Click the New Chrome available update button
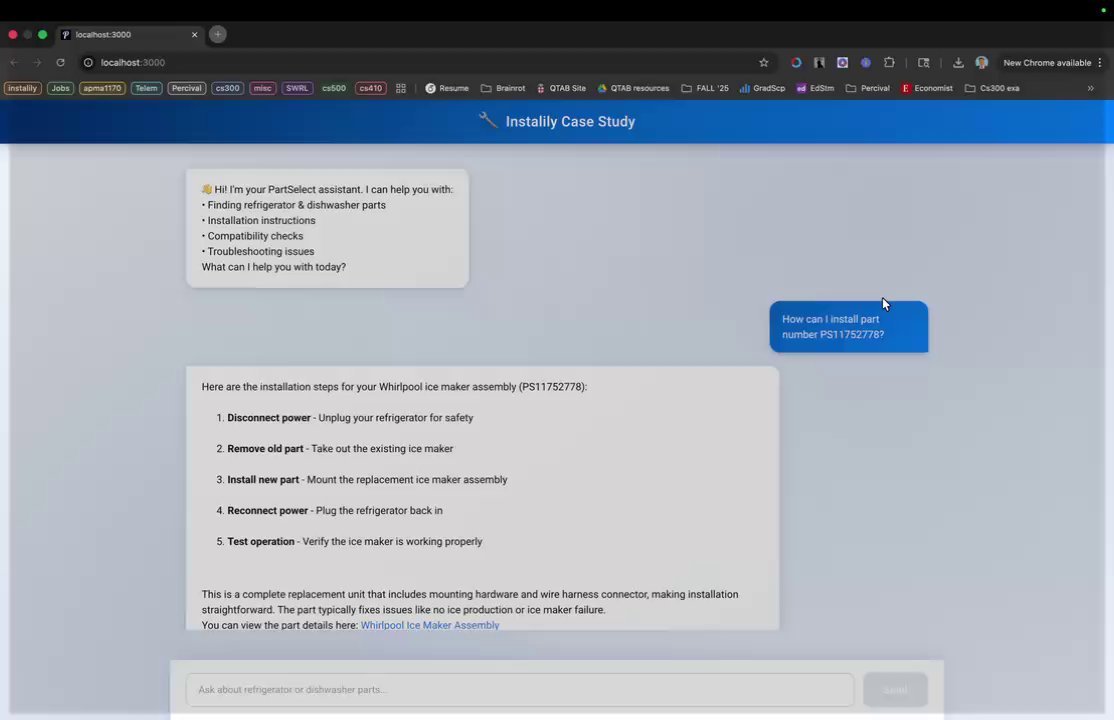This screenshot has height=720, width=1114. coord(1047,63)
